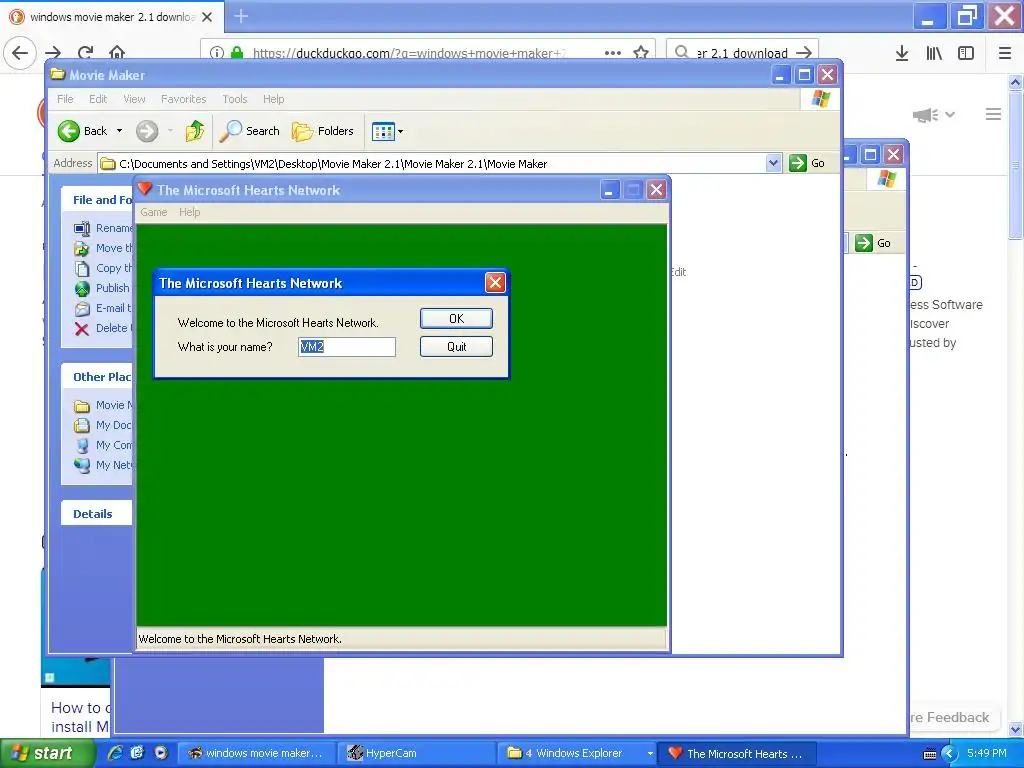Switch to Firefox taskbar button
The image size is (1024, 768).
[257, 753]
